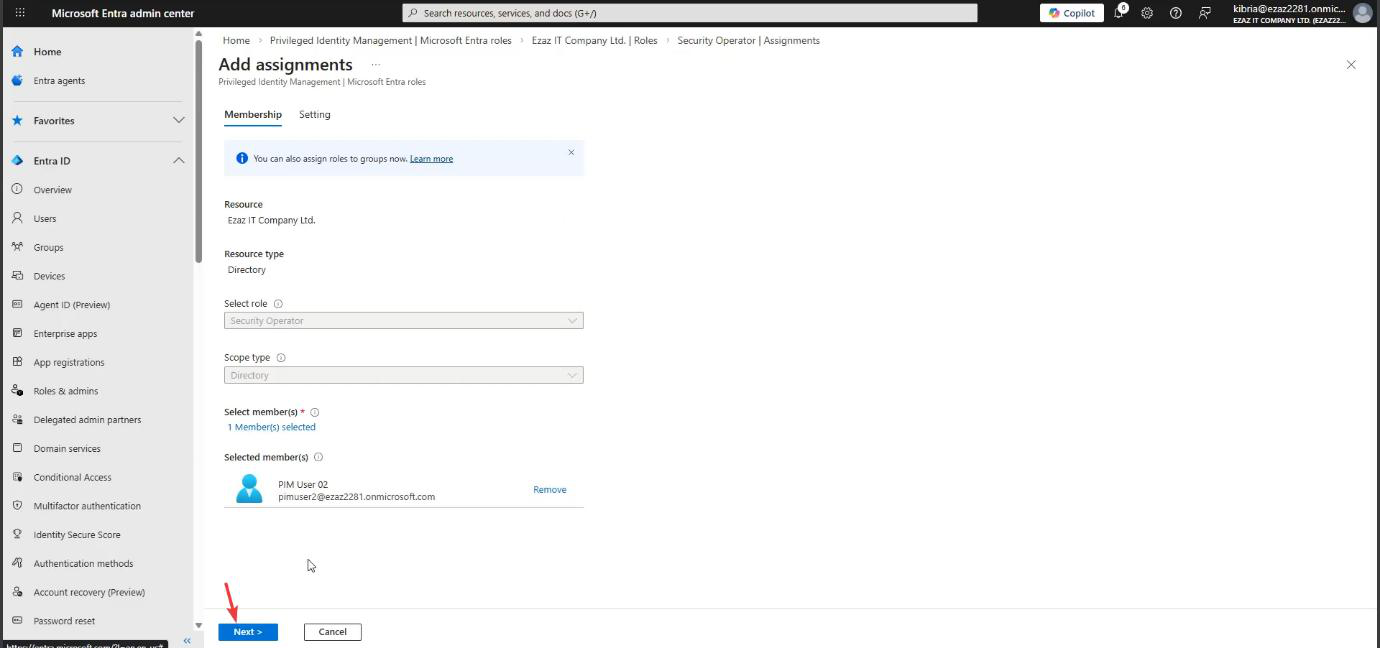Open the help question mark icon

pyautogui.click(x=1176, y=13)
